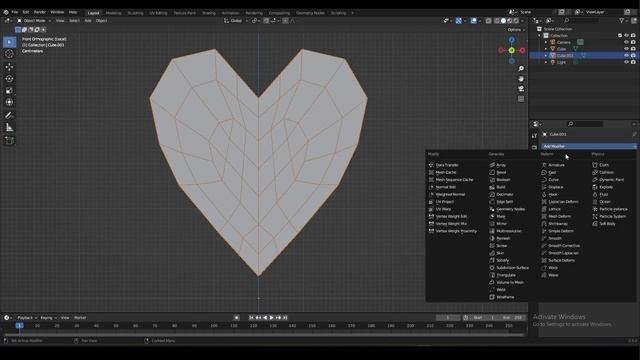Image resolution: width=640 pixels, height=360 pixels.
Task: Select the Scale tool
Action: 9,91
